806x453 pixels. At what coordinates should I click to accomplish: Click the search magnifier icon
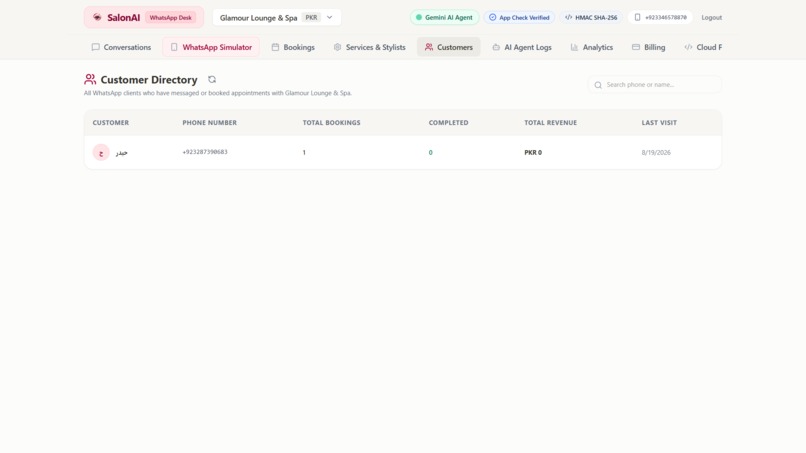click(x=598, y=85)
